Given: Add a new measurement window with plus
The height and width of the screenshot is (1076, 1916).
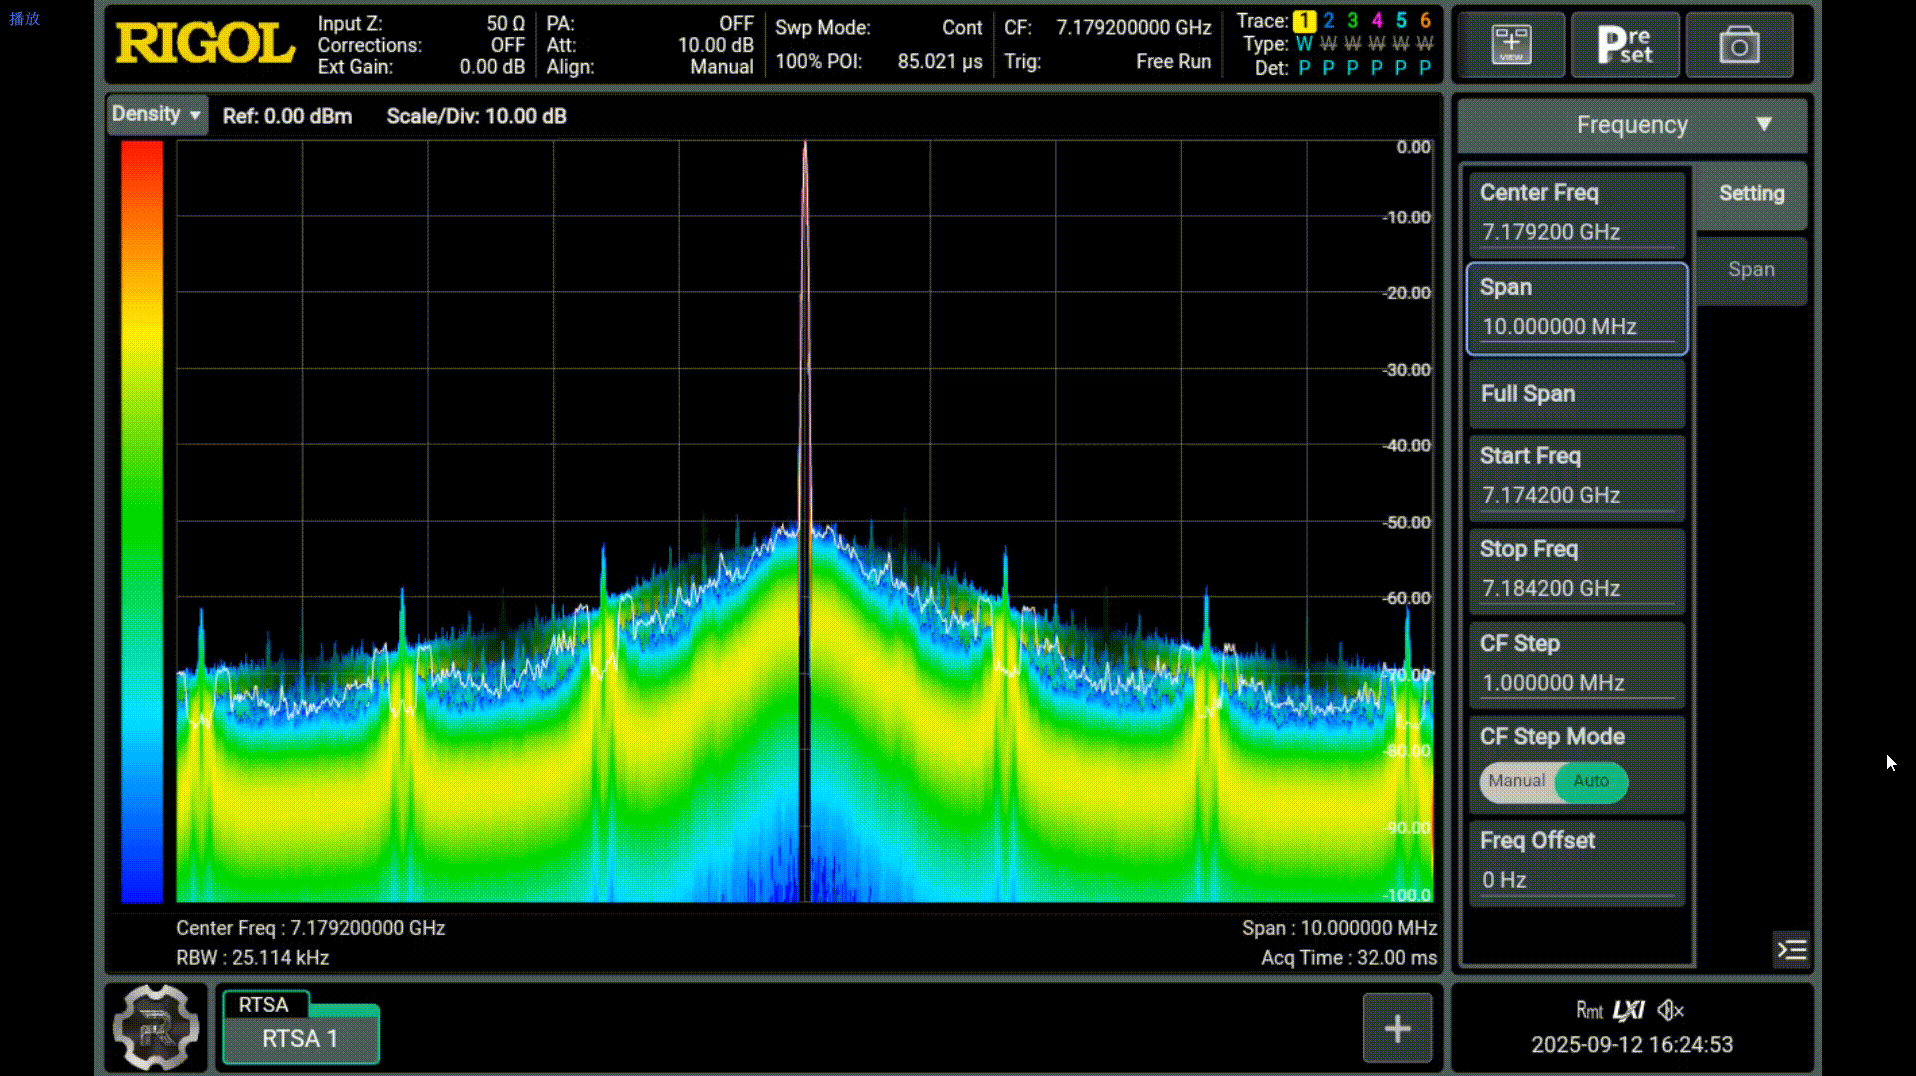Looking at the screenshot, I should 1397,1028.
